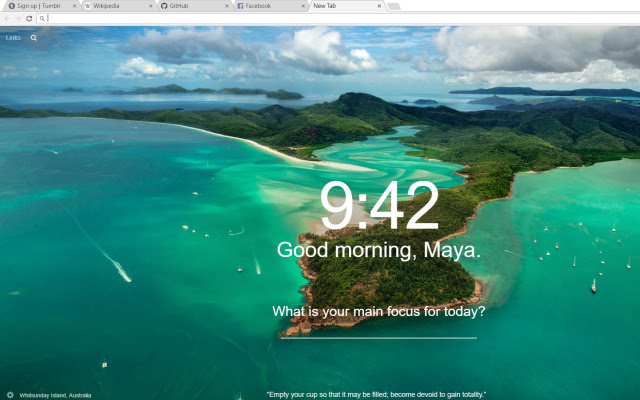This screenshot has height=400, width=640.
Task: Click the Whitsunday Island, Australia photo credit
Action: [56, 395]
